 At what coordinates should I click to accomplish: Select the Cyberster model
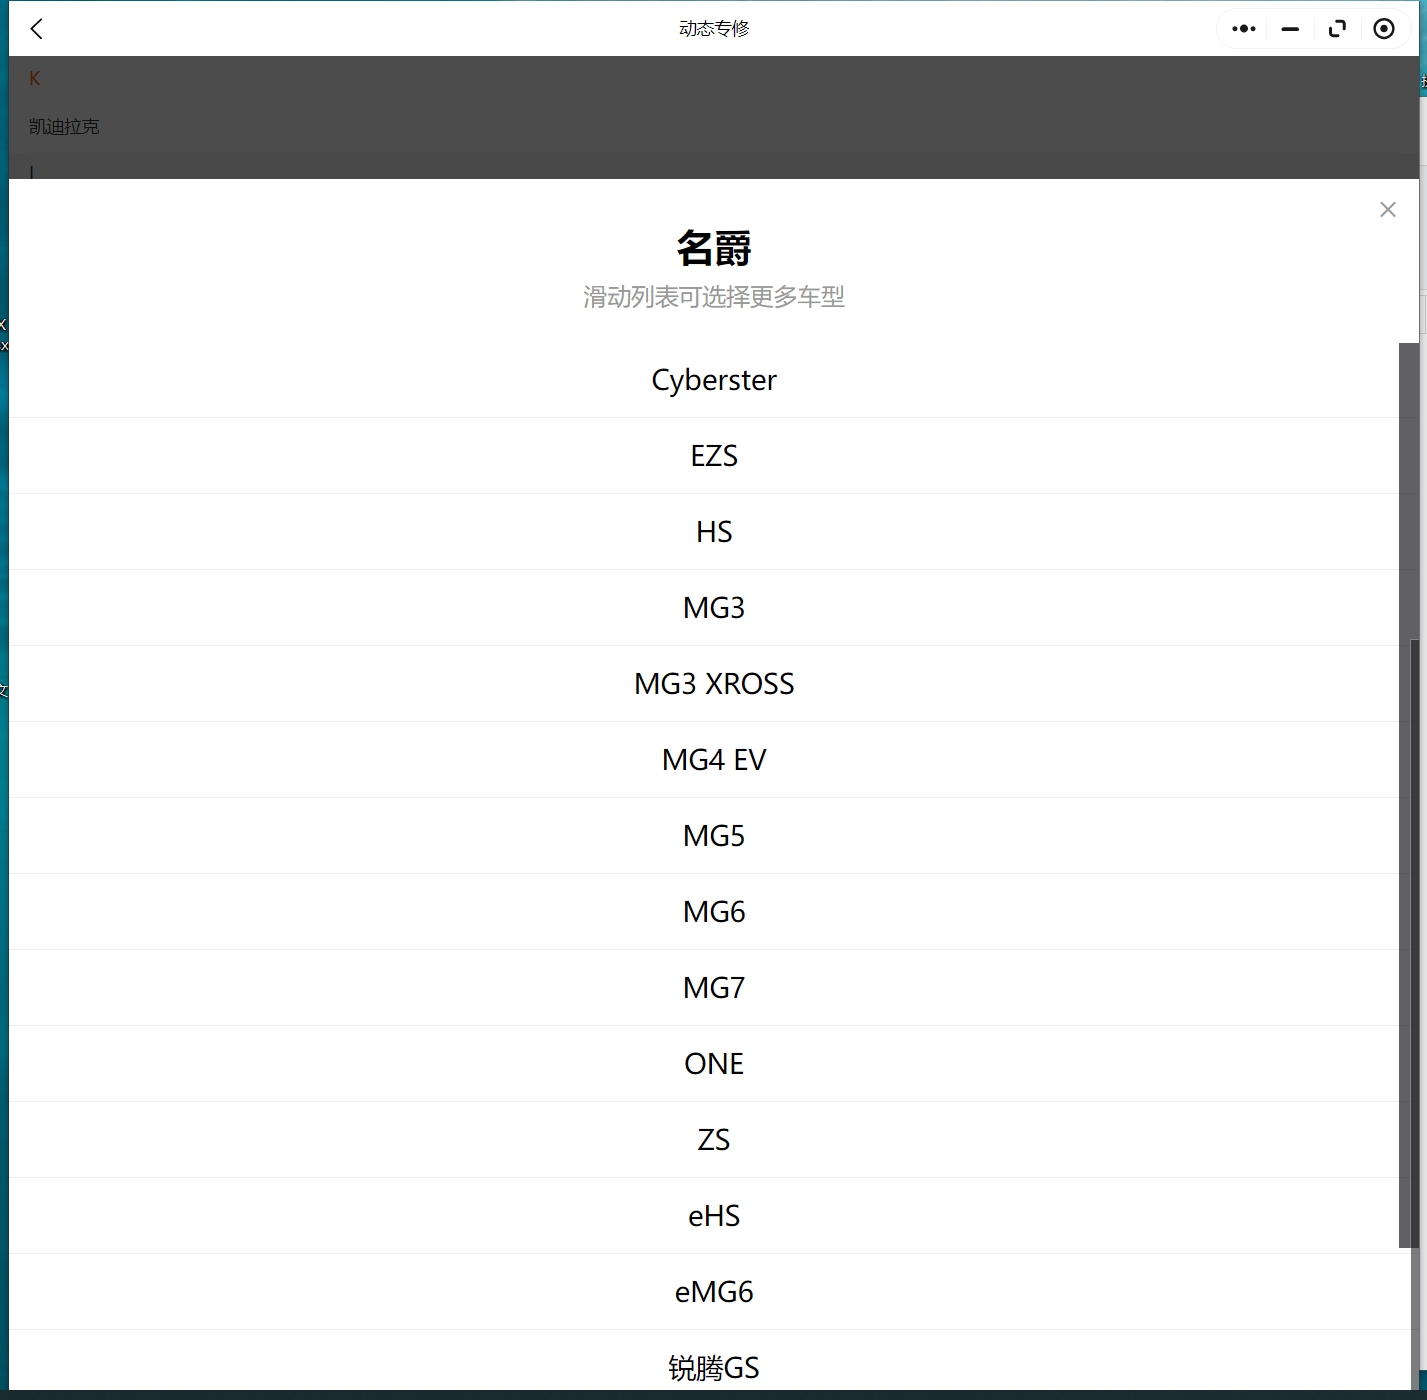713,380
